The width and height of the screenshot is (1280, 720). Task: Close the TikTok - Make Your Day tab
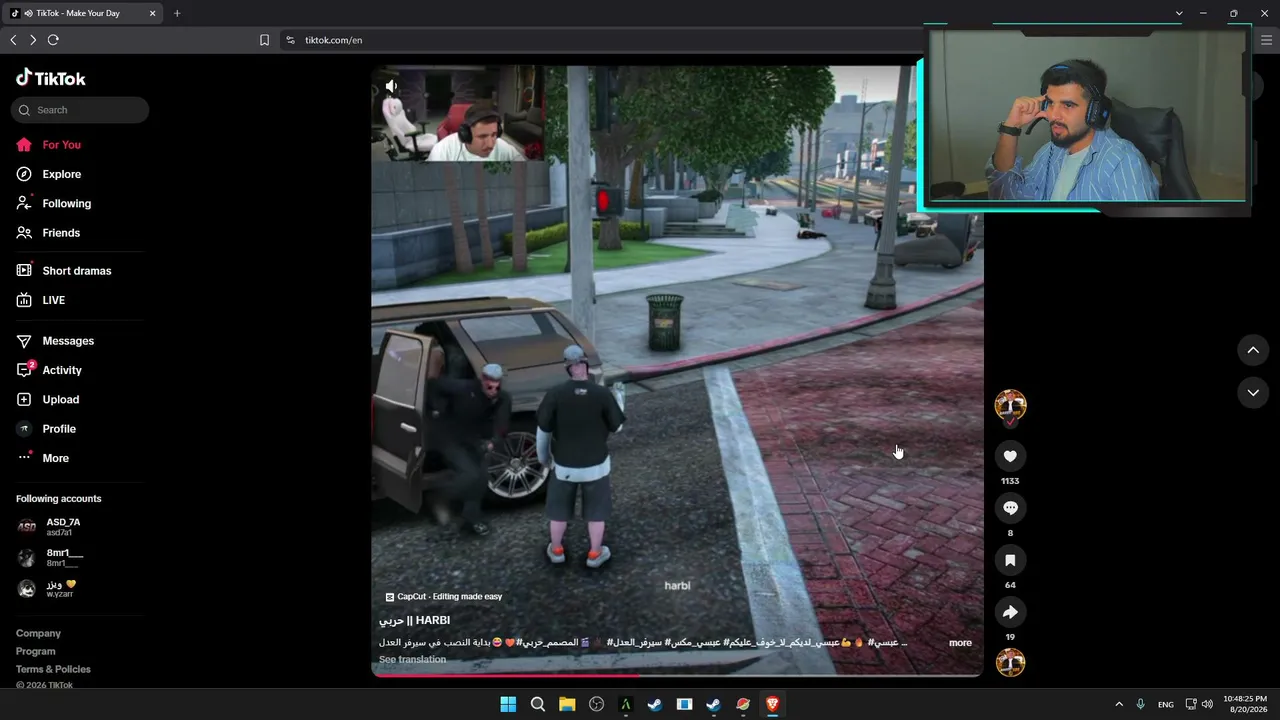pyautogui.click(x=152, y=13)
